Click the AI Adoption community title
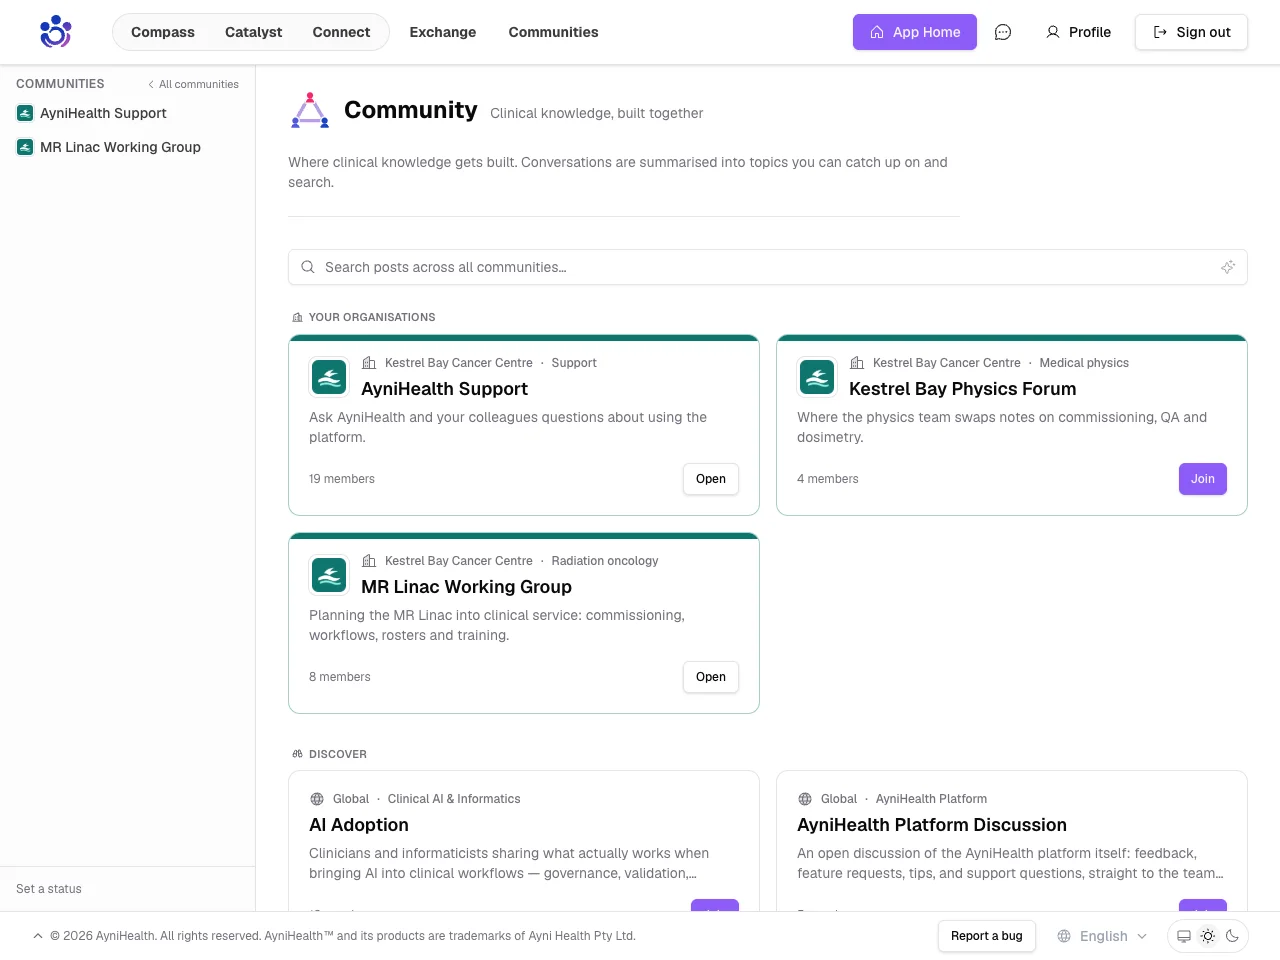 click(359, 825)
